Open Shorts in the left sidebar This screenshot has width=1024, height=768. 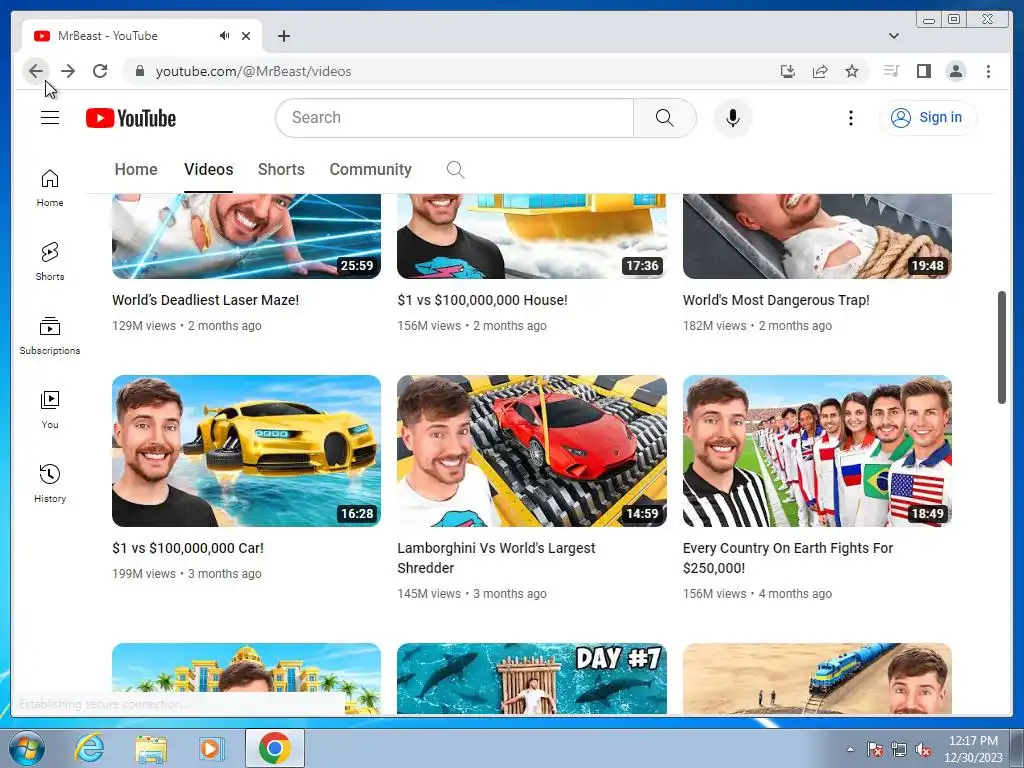click(50, 262)
